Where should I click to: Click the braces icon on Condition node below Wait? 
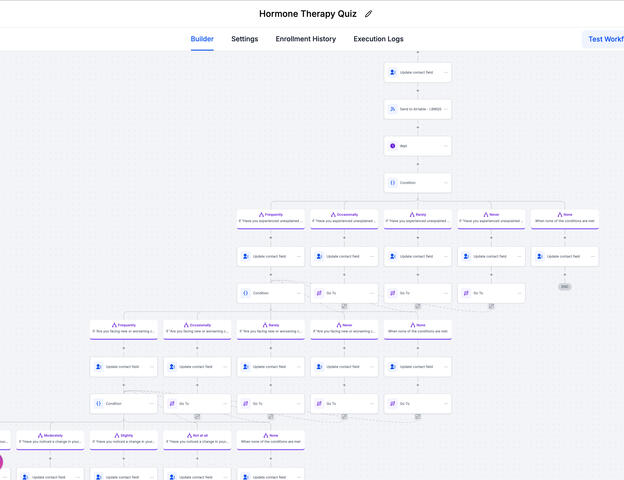[x=393, y=183]
